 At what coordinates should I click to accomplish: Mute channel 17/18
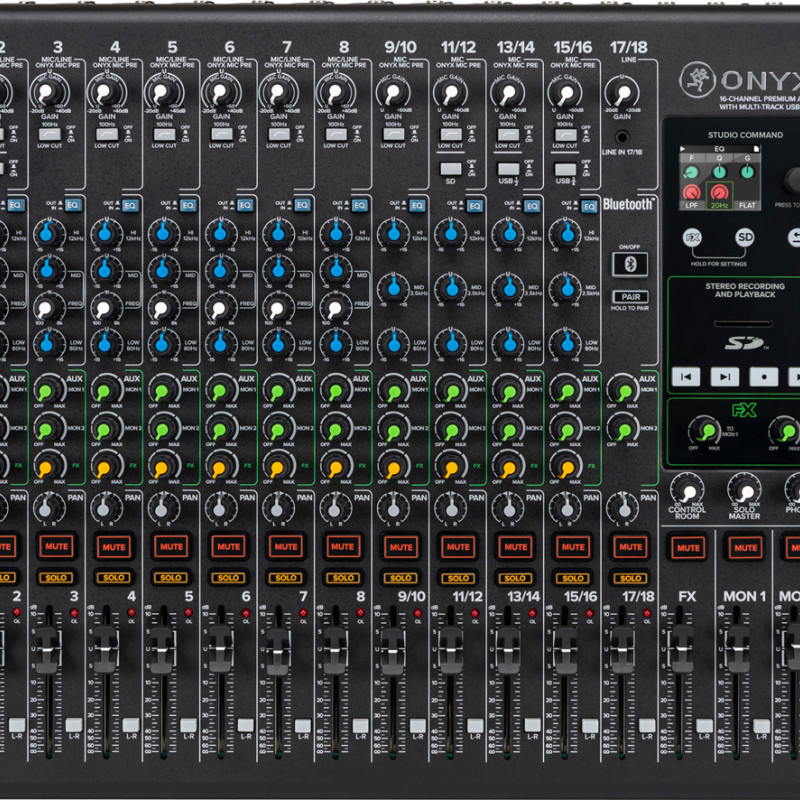pos(631,547)
